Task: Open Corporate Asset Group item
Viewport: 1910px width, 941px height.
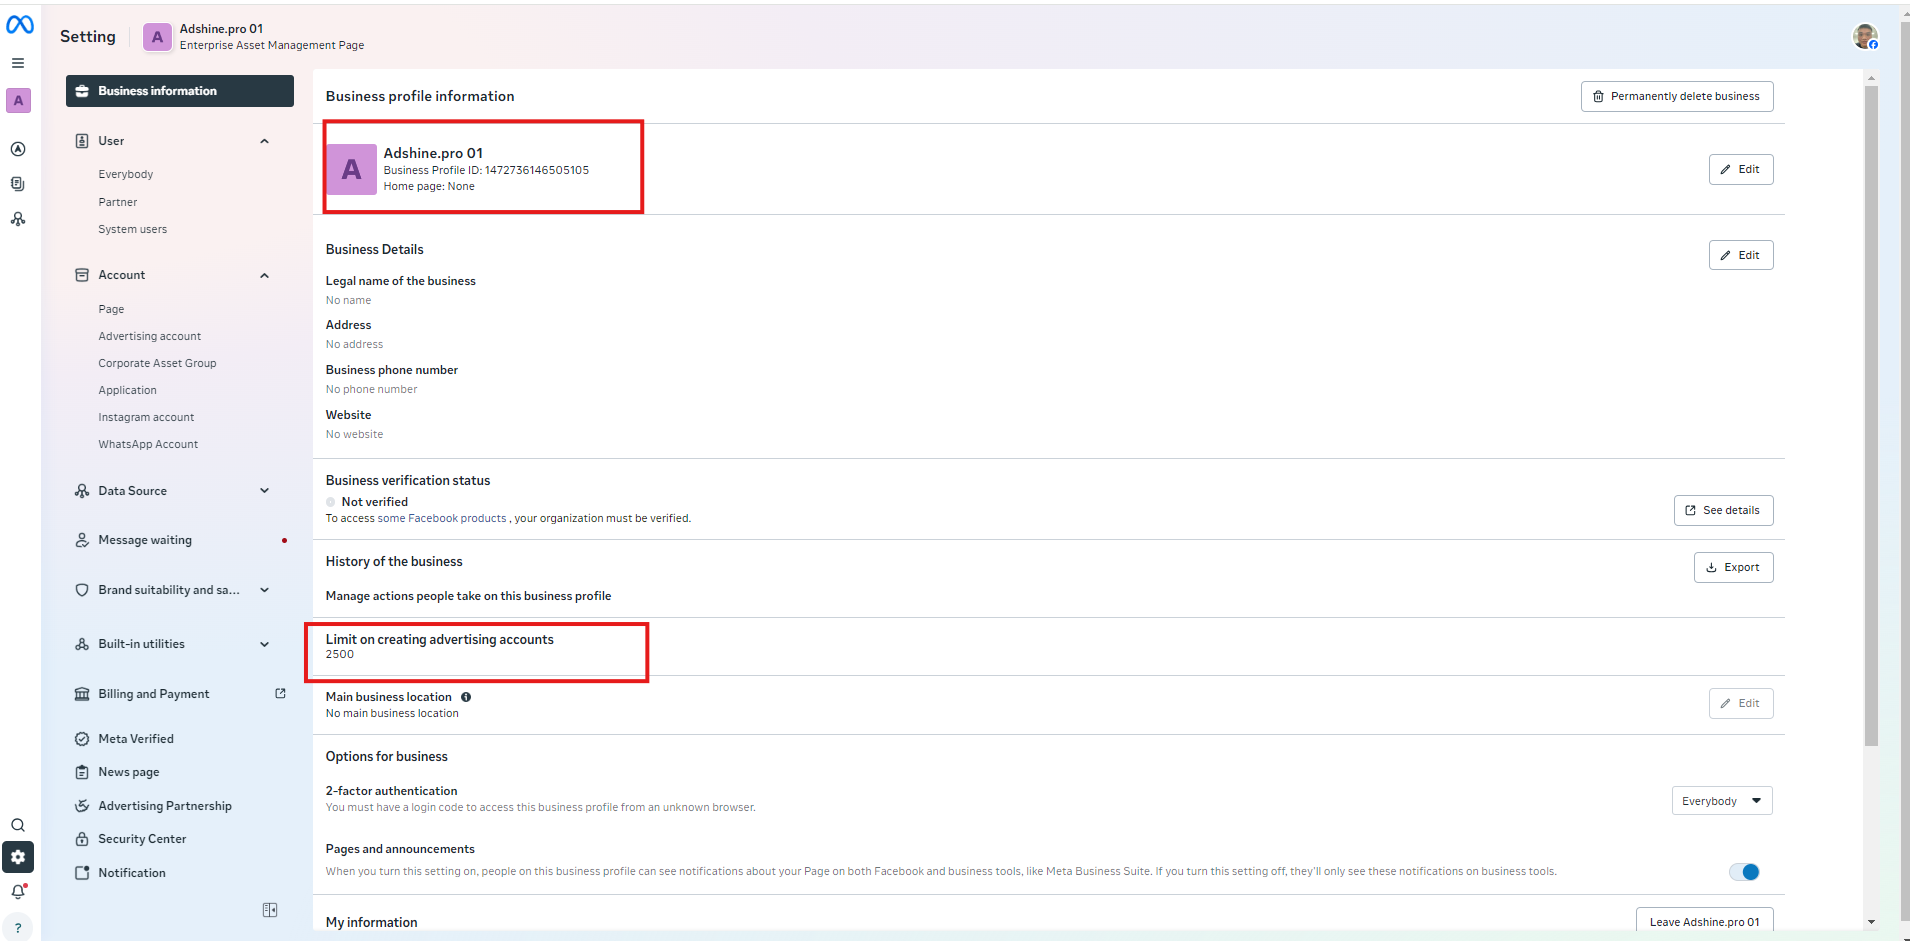Action: [x=157, y=363]
